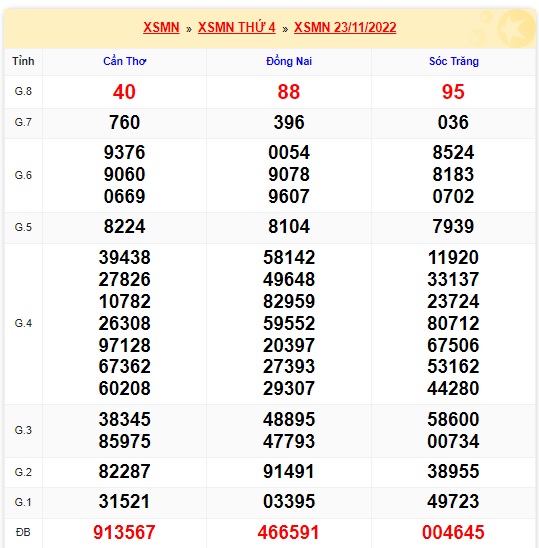
Task: Click the Cần Thơ special prize 913567
Action: click(x=124, y=532)
